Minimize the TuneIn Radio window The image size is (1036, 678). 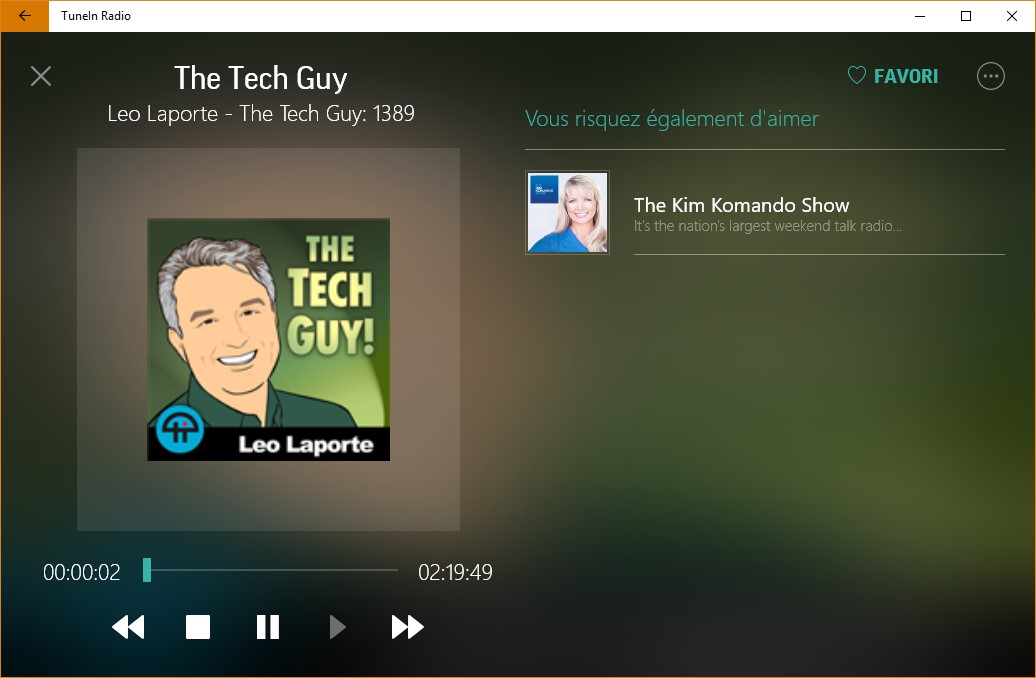point(920,16)
